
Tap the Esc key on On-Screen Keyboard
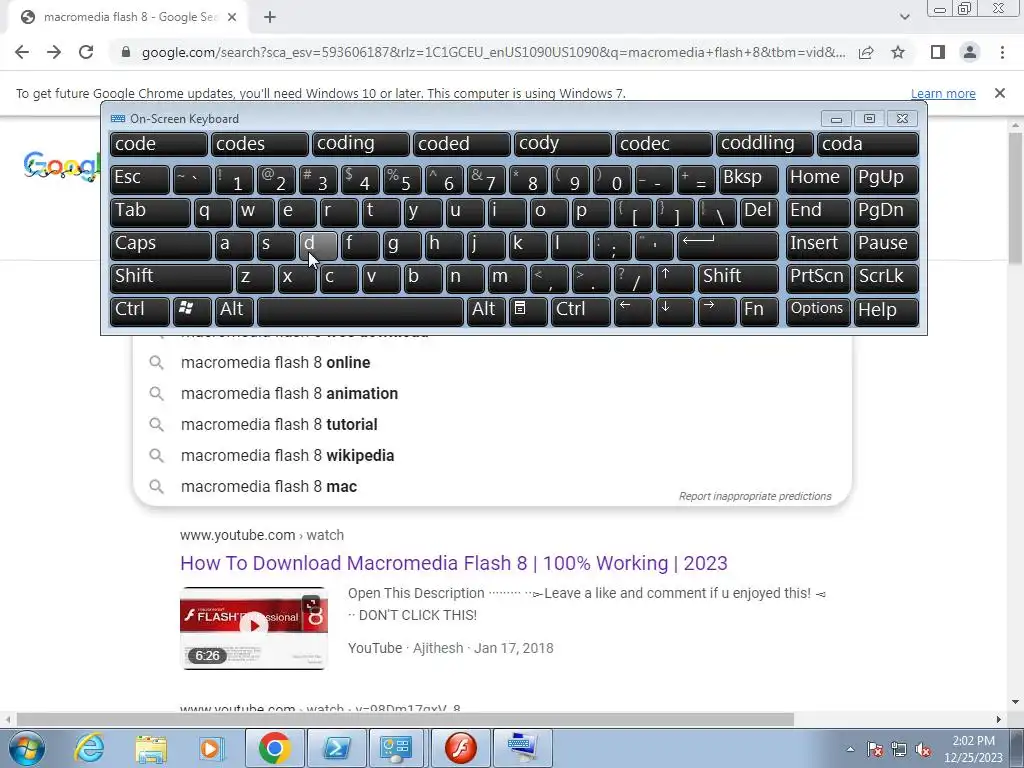(139, 179)
